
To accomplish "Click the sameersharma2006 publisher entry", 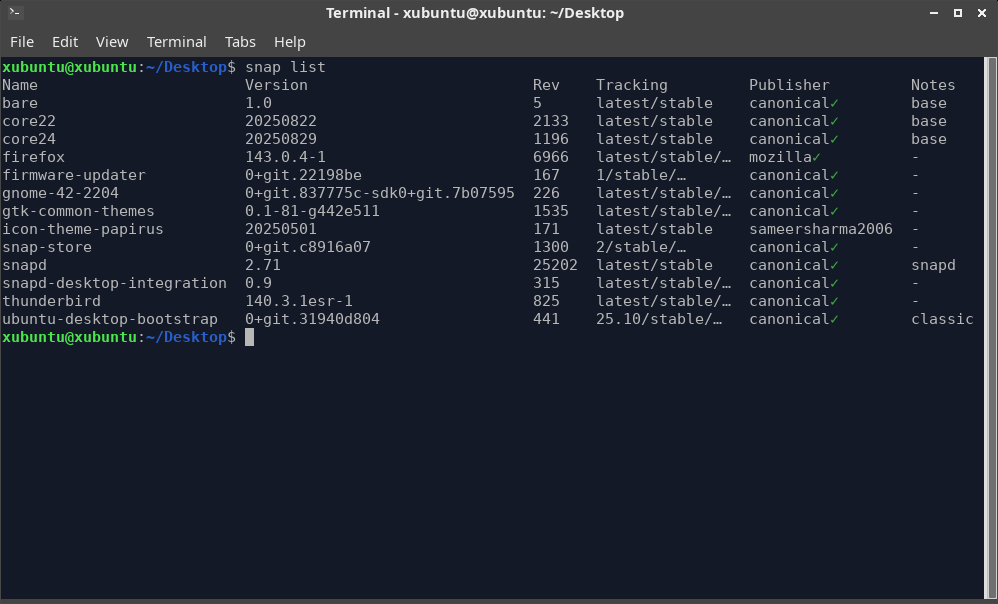I will coord(820,229).
